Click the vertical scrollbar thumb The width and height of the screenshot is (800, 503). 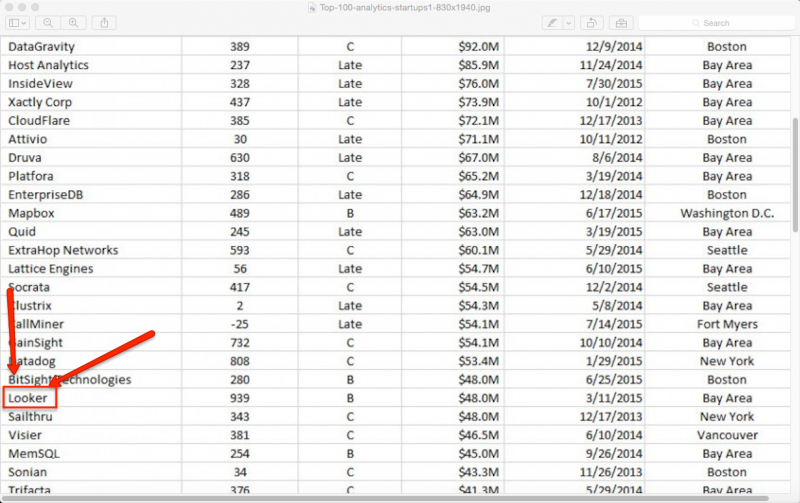click(x=794, y=175)
